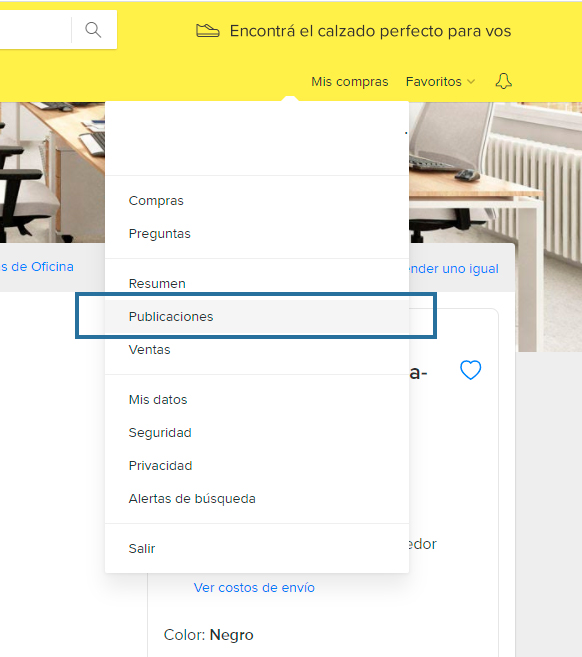Select Compras from the menu

coord(257,201)
